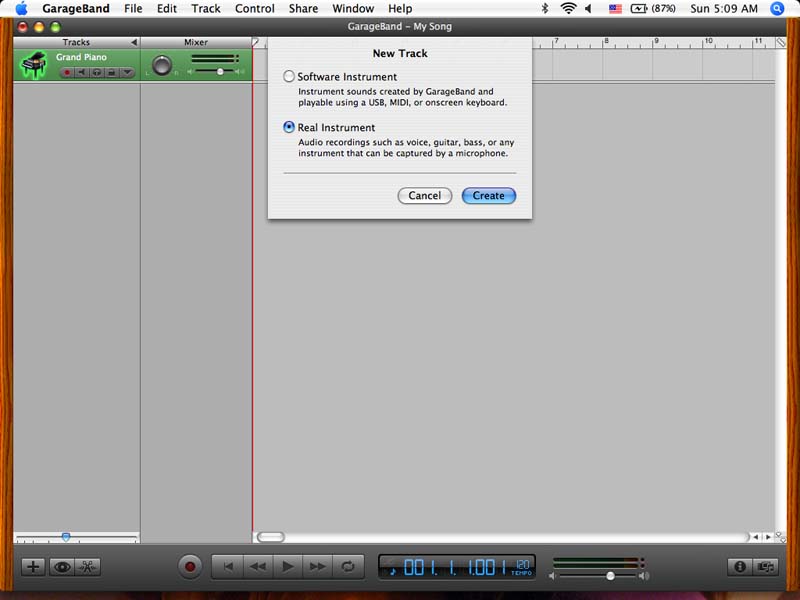Enable recording on the Grand Piano track

(x=67, y=72)
